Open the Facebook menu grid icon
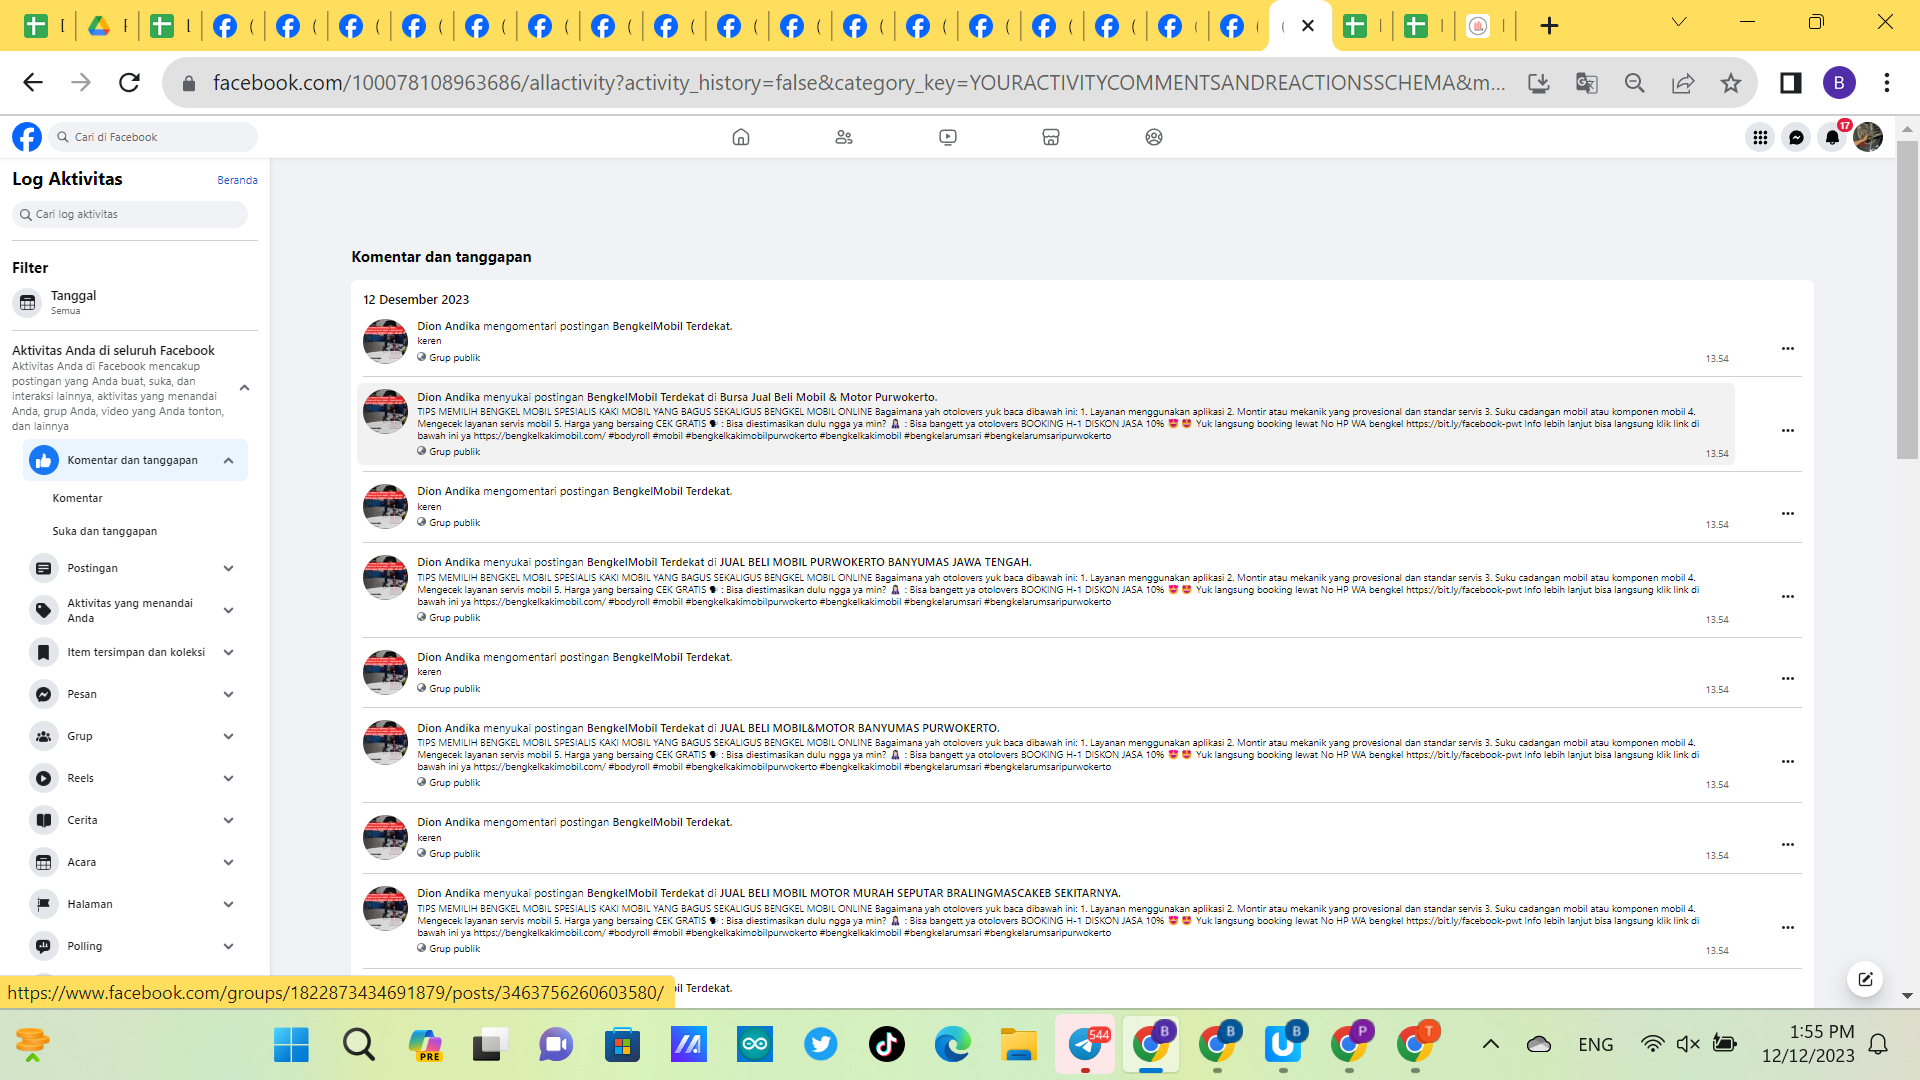 (1760, 137)
